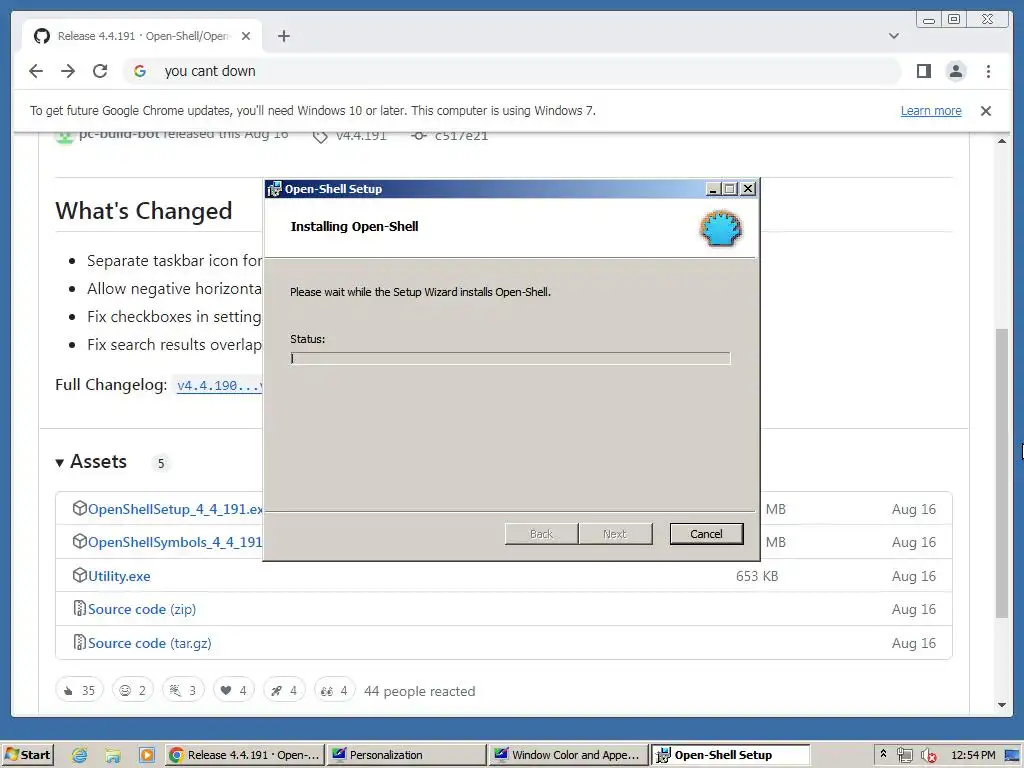Click the Google icon in address bar
This screenshot has width=1024, height=768.
tap(140, 71)
